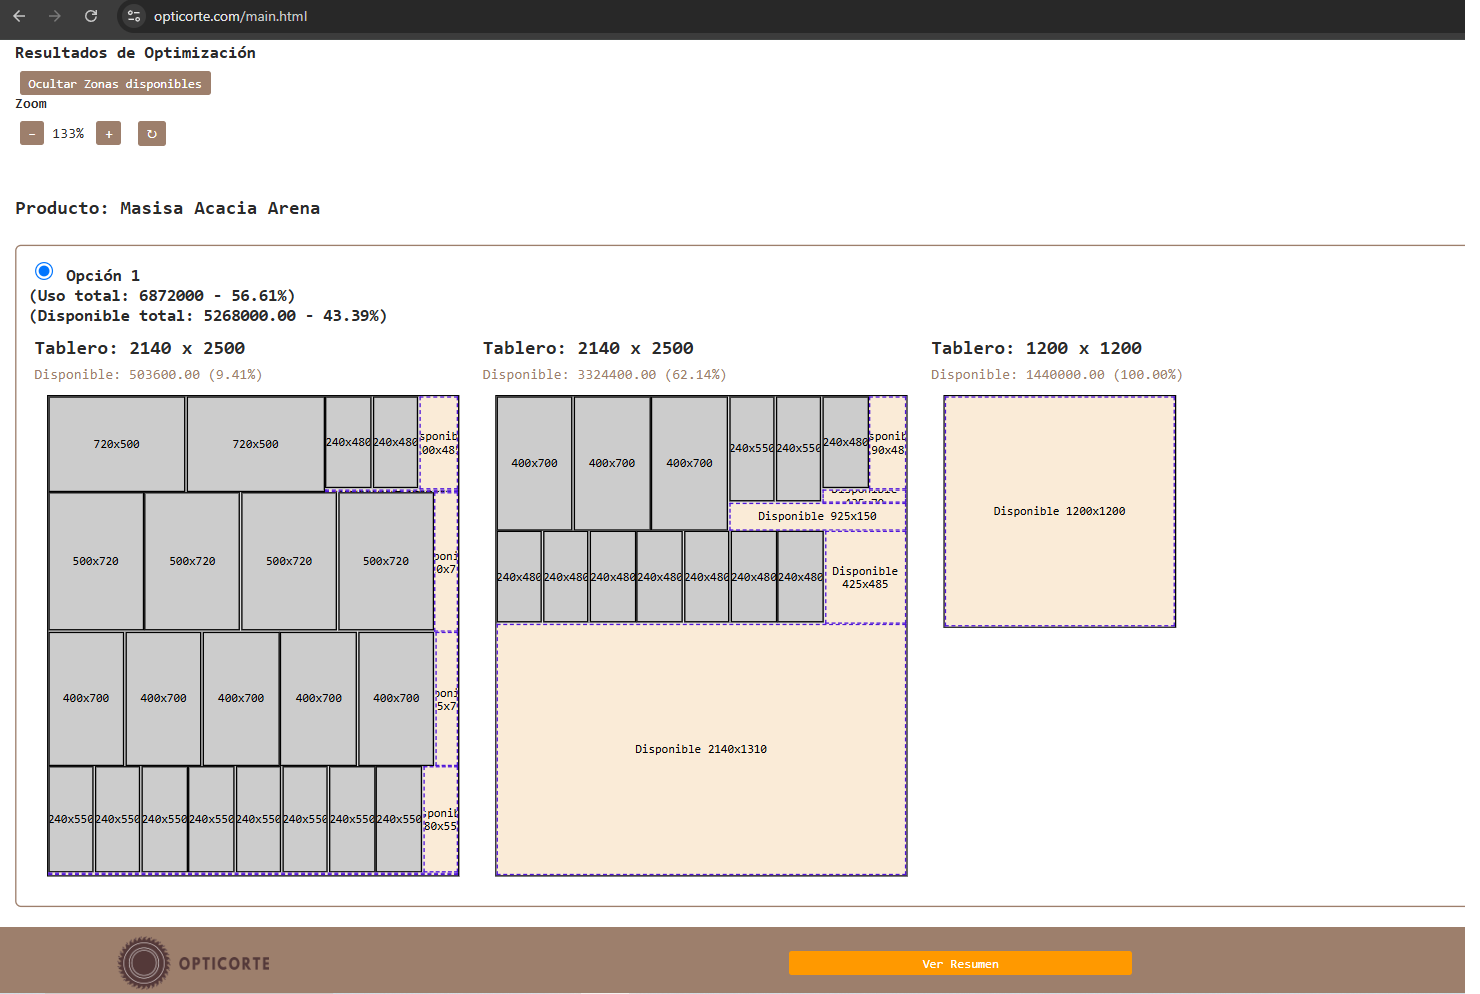
Task: Increase zoom with the plus button
Action: (109, 134)
